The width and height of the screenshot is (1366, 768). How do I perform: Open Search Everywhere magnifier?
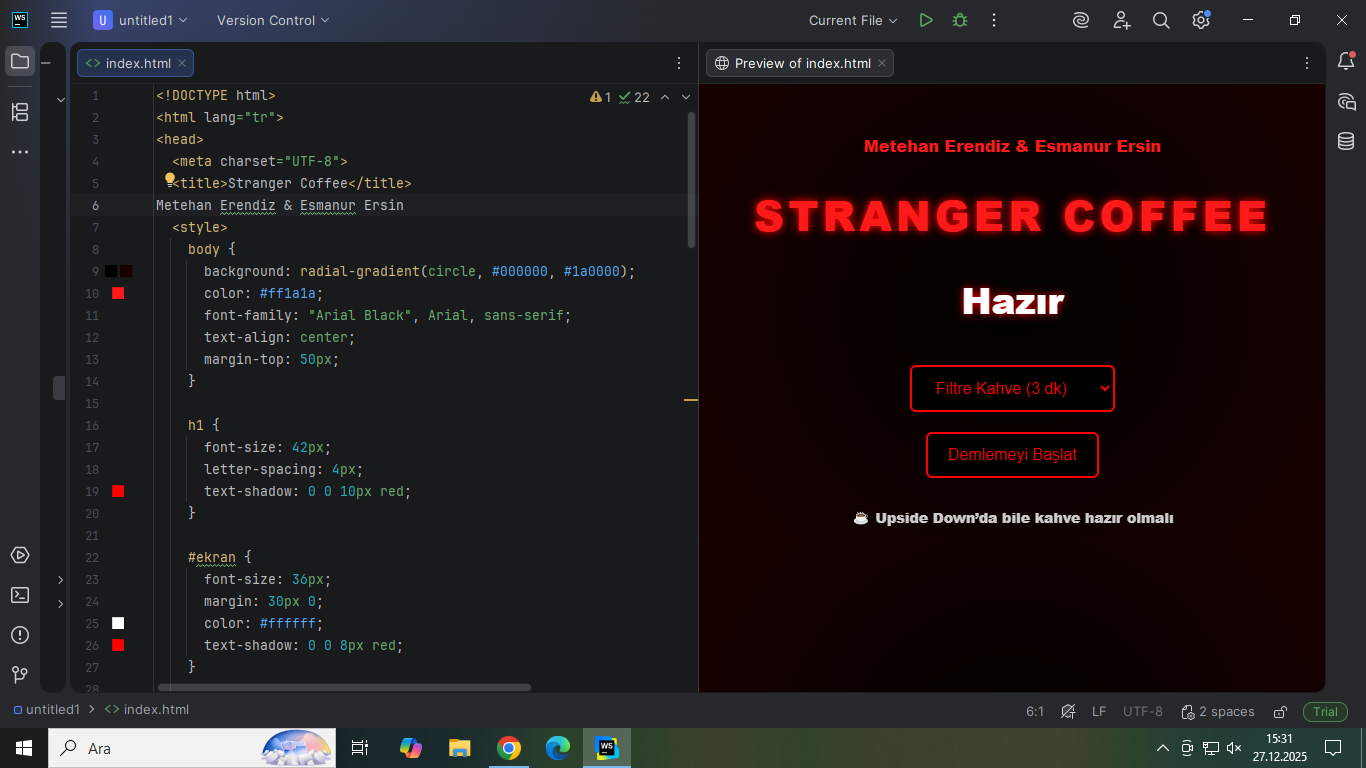1161,20
